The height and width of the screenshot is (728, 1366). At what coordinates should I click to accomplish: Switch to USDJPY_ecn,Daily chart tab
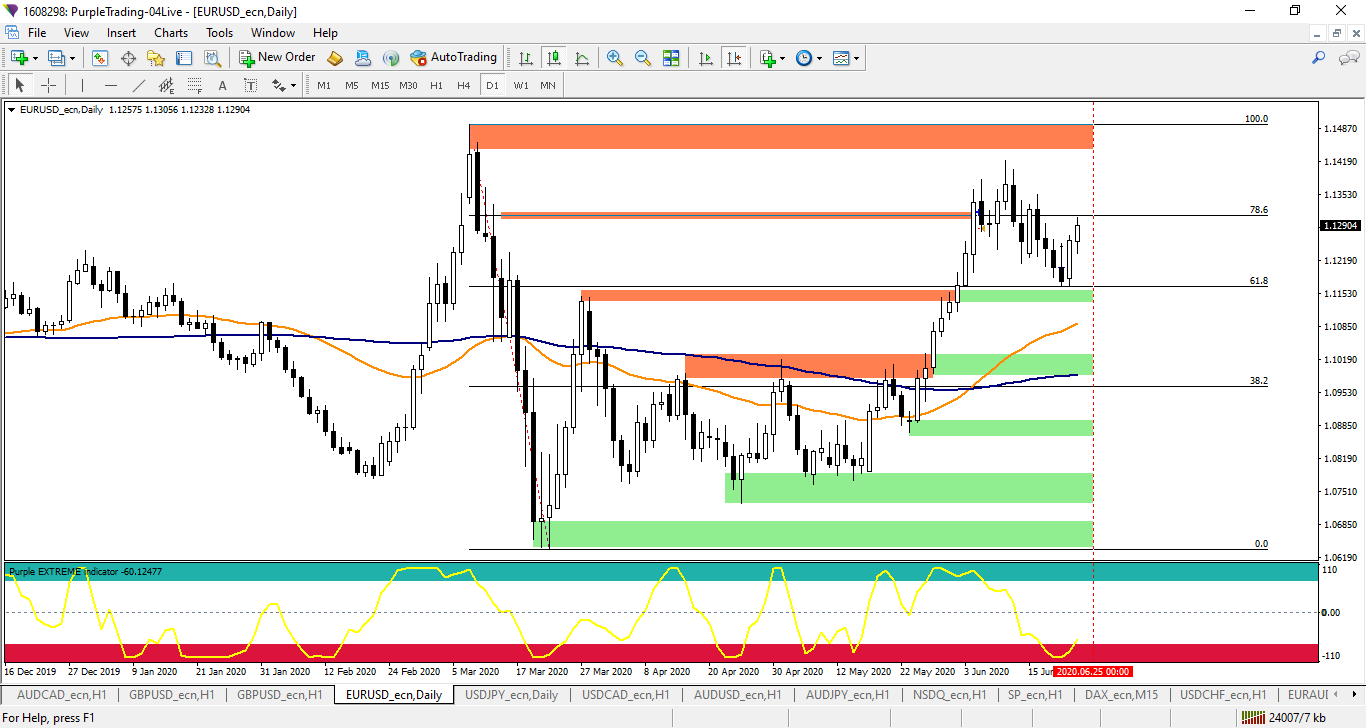pos(512,695)
